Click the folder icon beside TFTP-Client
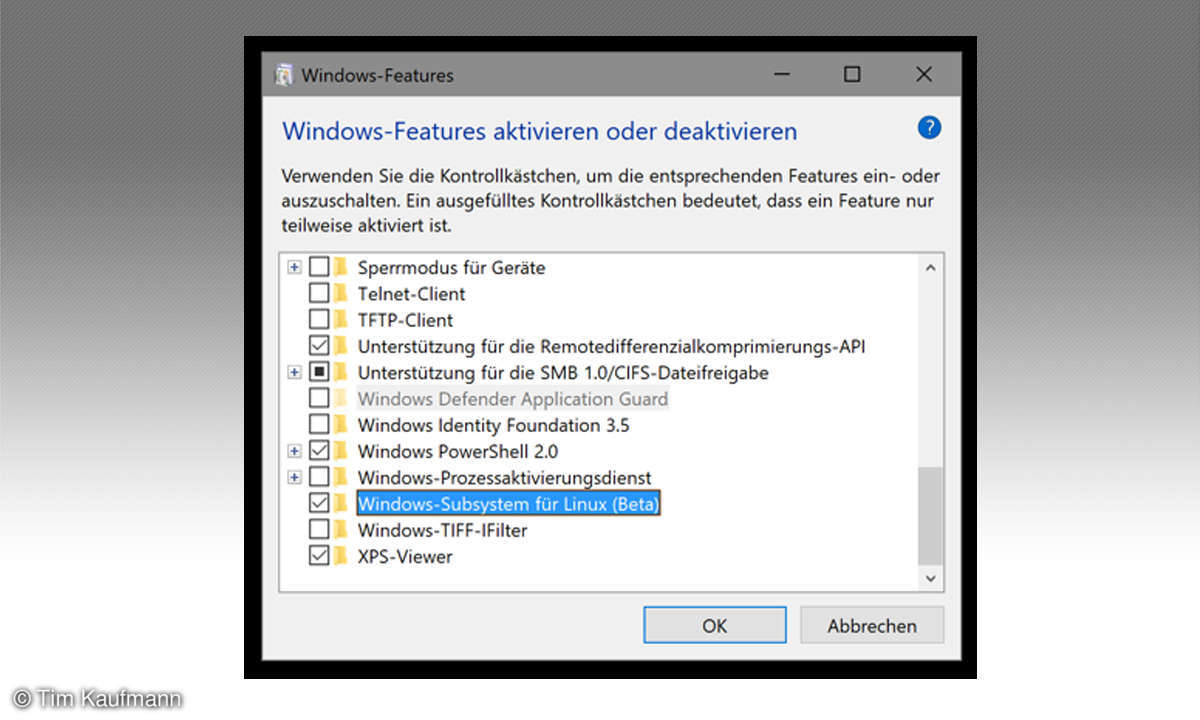1200x720 pixels. pos(340,320)
